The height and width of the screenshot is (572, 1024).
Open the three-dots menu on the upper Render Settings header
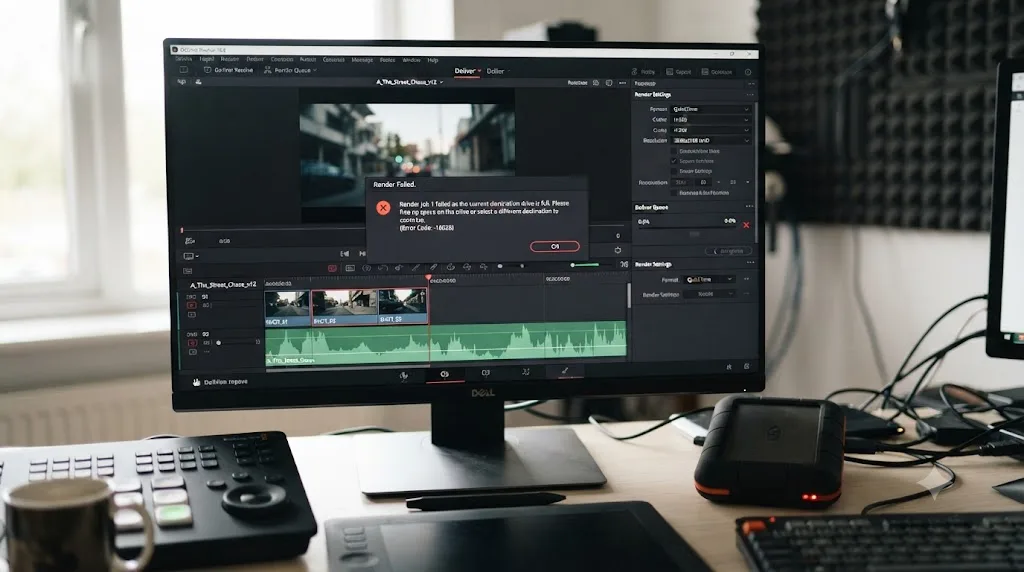tap(750, 95)
